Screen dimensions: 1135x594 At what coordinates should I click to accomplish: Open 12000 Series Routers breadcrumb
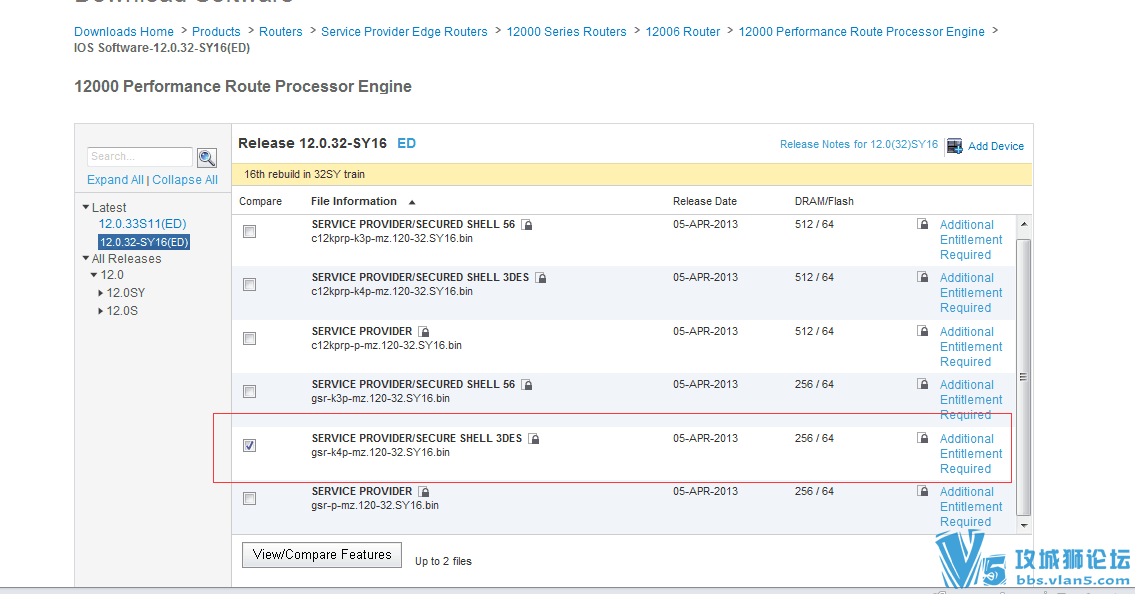[566, 32]
